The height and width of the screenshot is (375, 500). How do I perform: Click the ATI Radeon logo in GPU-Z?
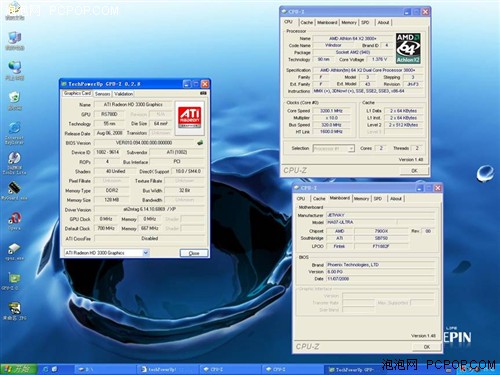pyautogui.click(x=189, y=117)
